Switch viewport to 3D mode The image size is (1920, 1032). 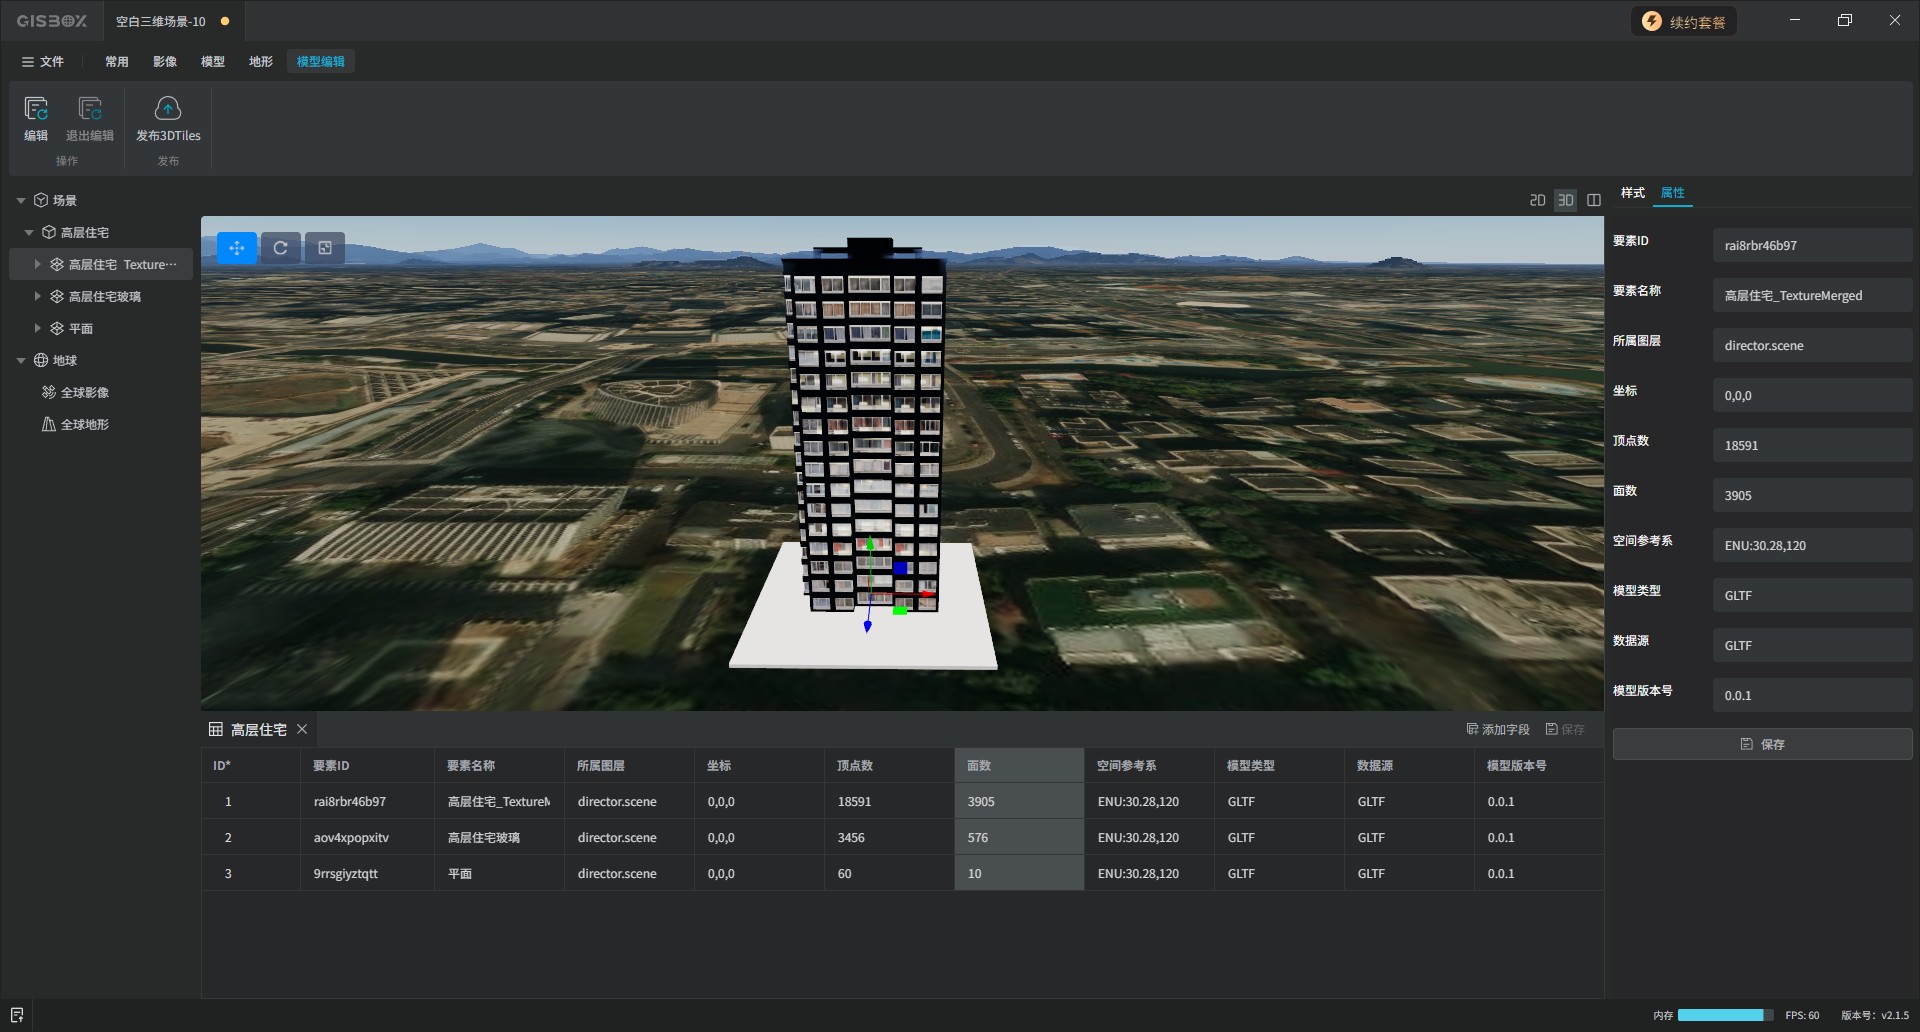coord(1565,200)
